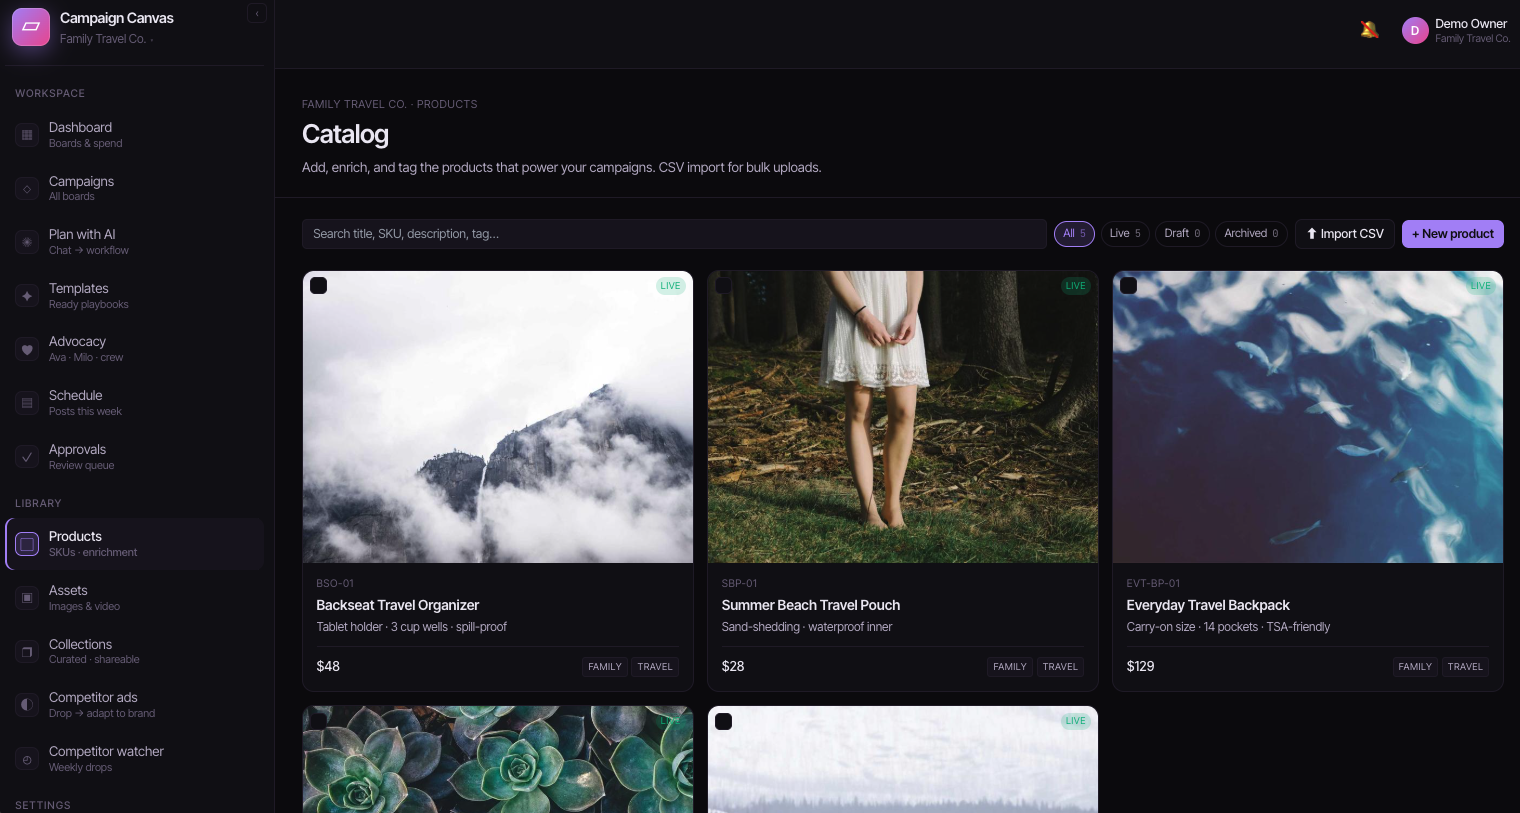Tick the Everyday Travel Backpack checkbox
The image size is (1520, 813).
(1129, 286)
